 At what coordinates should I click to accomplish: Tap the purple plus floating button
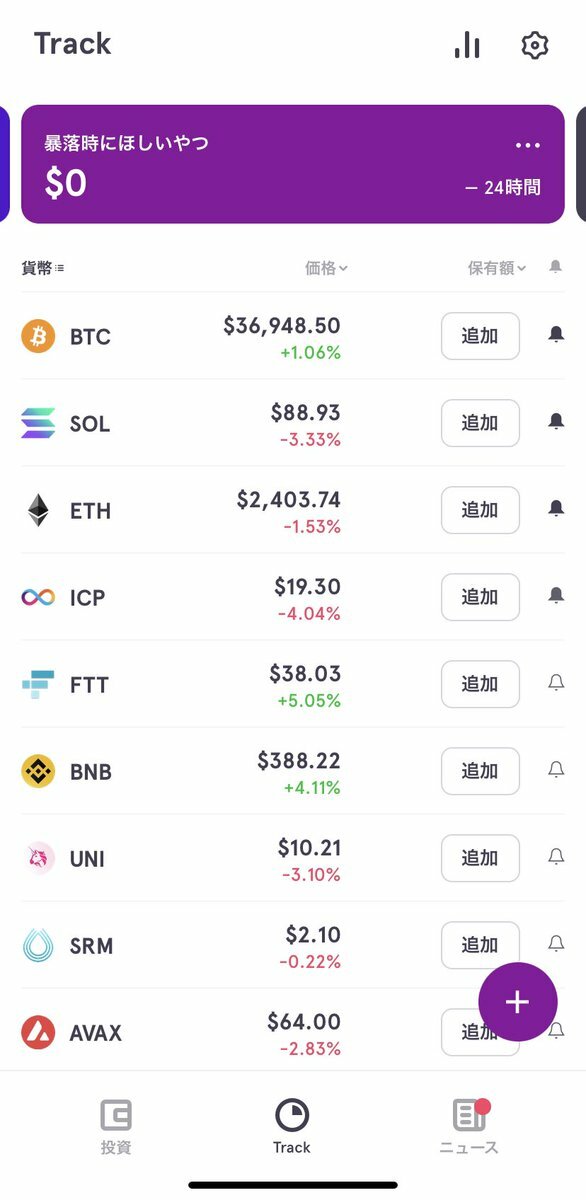coord(517,1002)
